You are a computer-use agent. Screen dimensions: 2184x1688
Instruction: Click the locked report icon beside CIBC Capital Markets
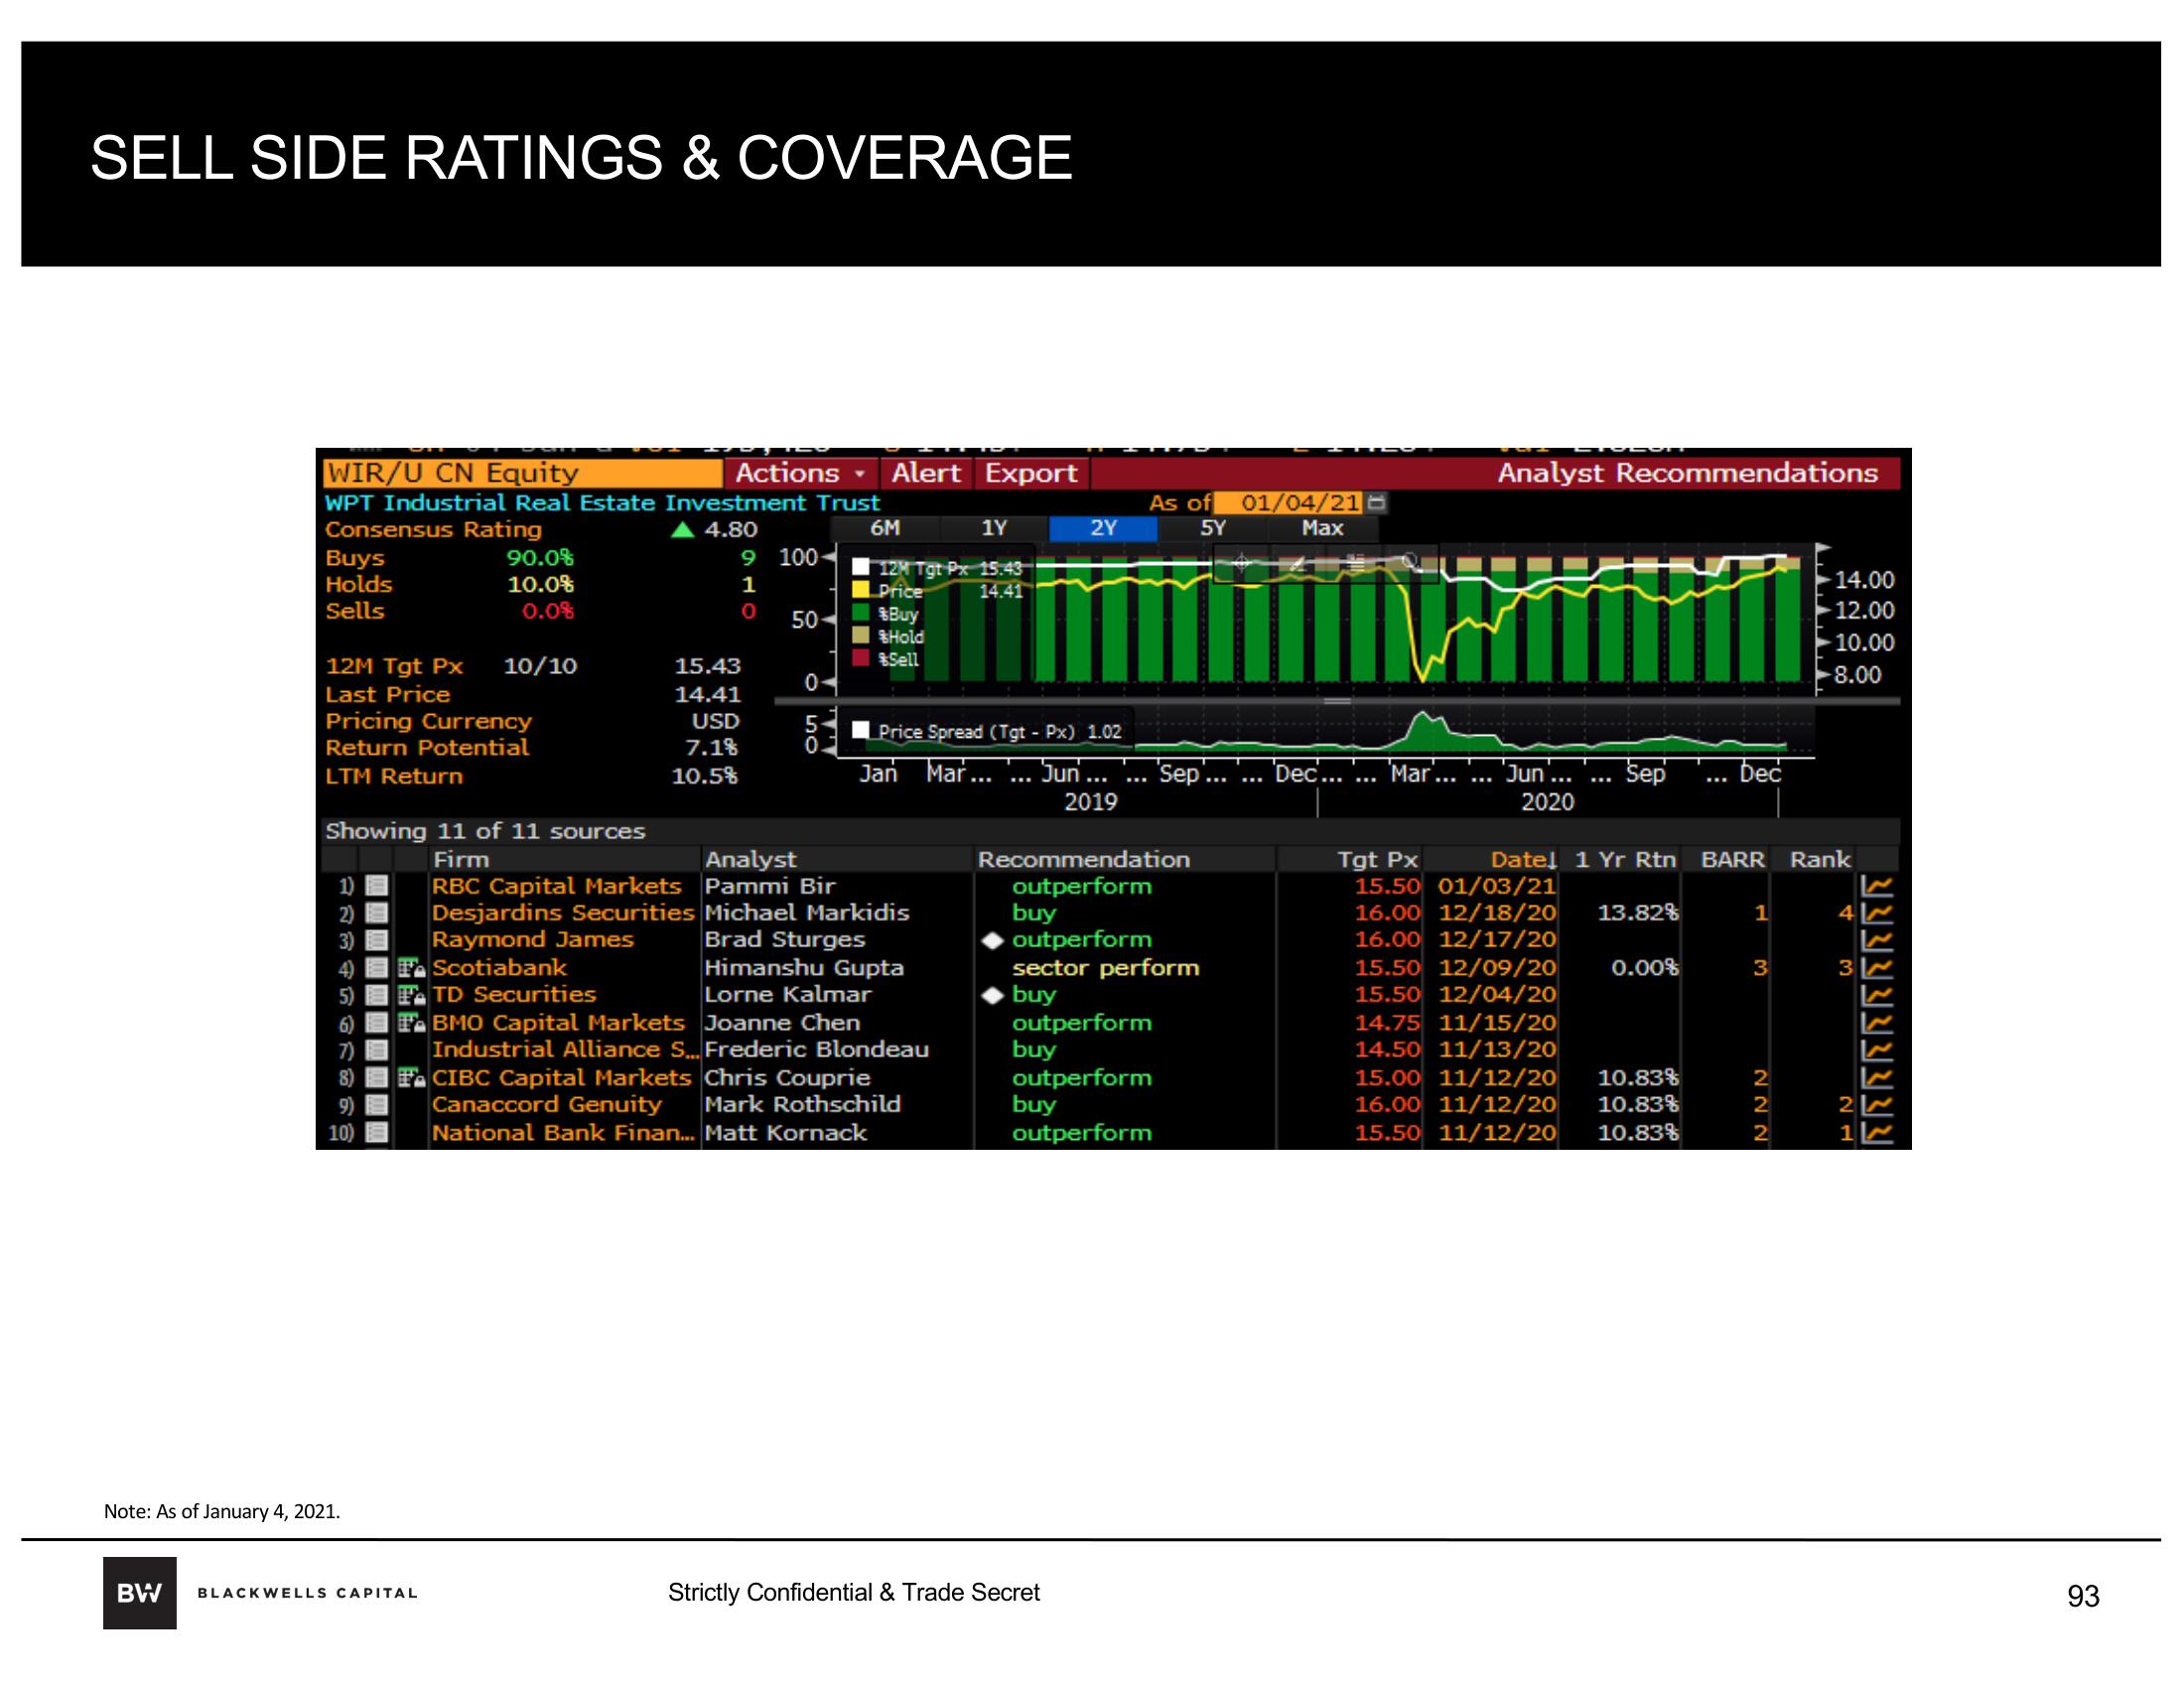[x=411, y=1078]
